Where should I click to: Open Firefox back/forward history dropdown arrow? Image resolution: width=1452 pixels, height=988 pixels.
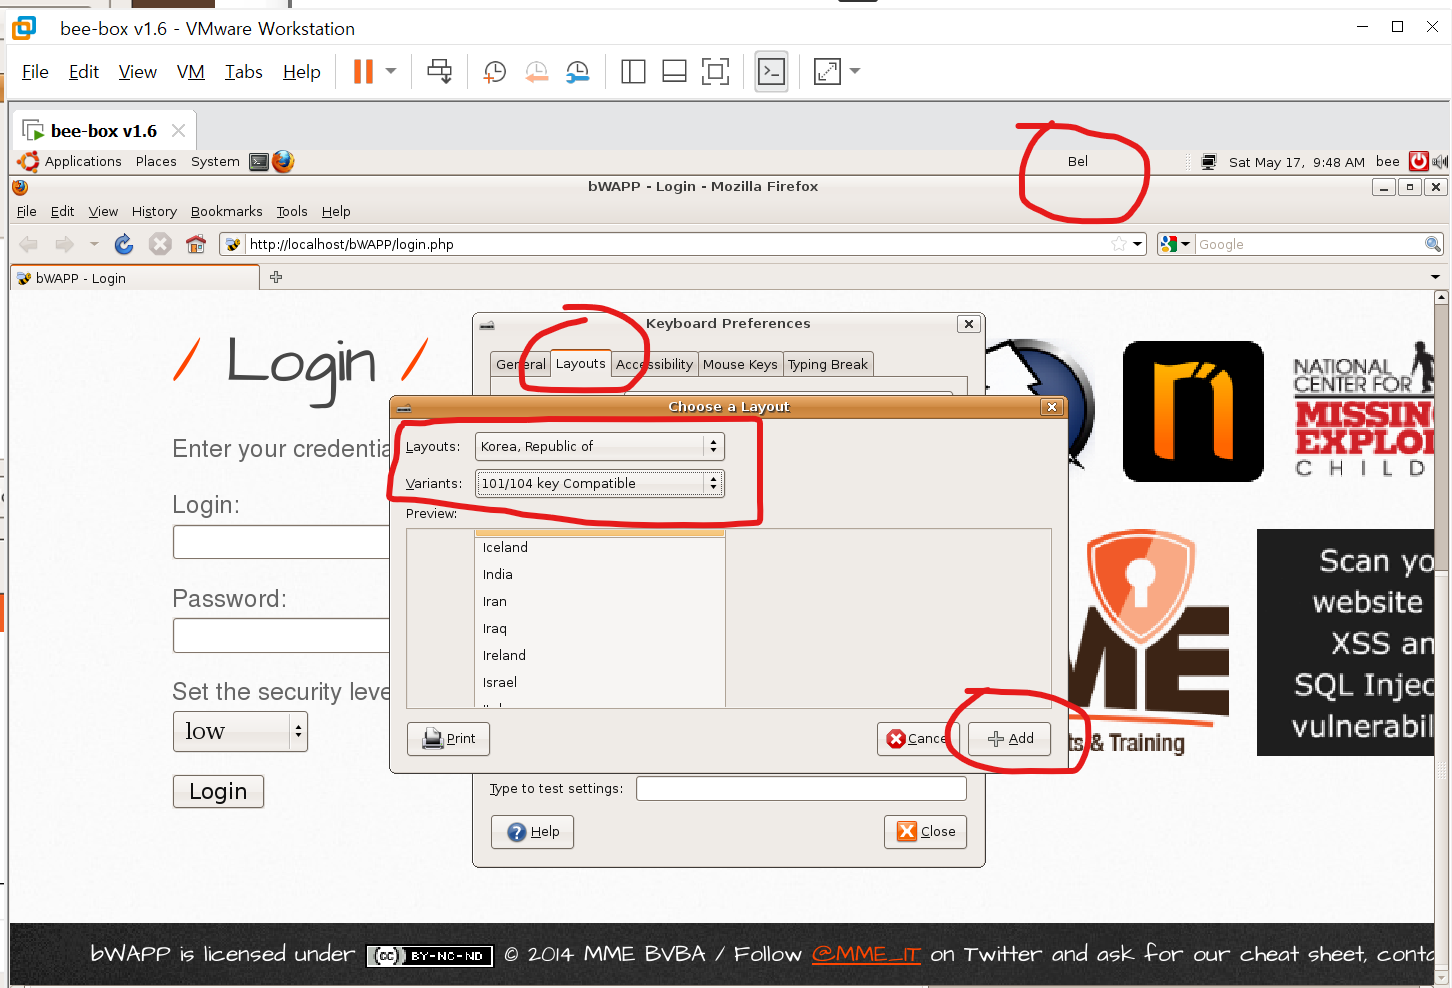(x=94, y=244)
